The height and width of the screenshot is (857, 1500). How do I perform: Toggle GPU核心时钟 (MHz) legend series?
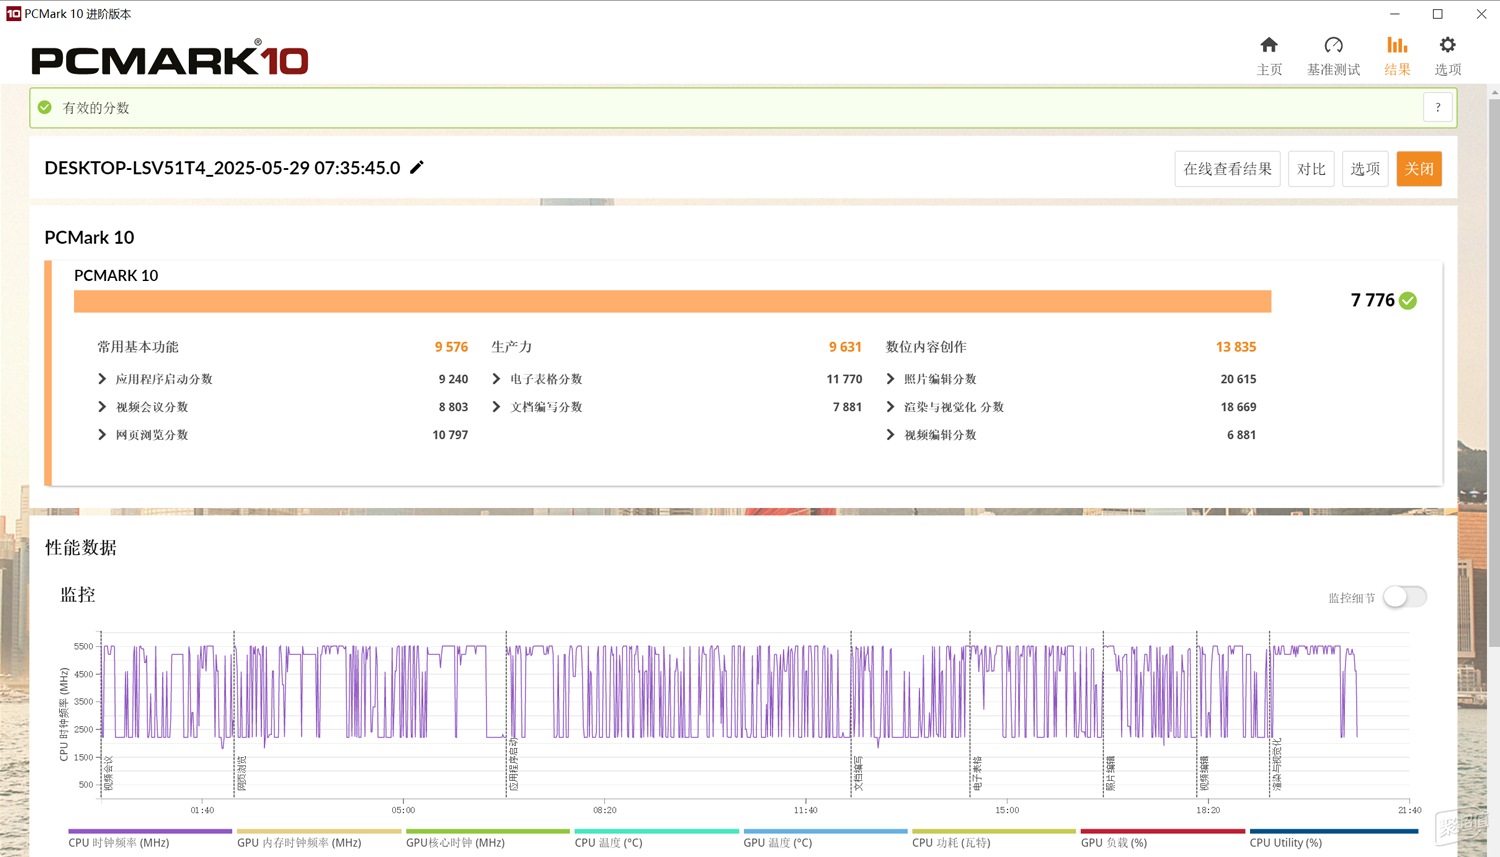click(488, 838)
